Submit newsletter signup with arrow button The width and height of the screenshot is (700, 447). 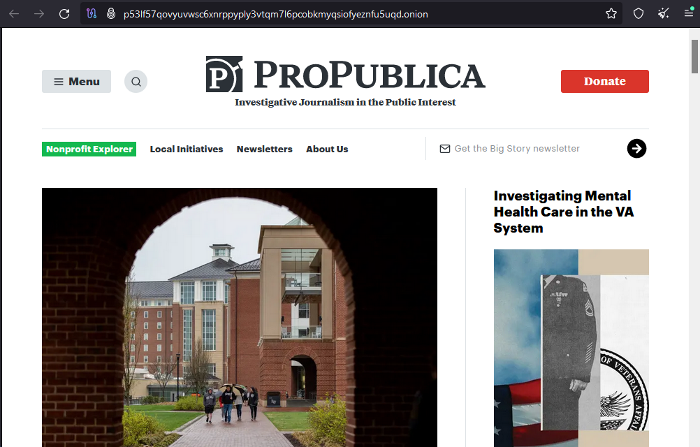(636, 149)
